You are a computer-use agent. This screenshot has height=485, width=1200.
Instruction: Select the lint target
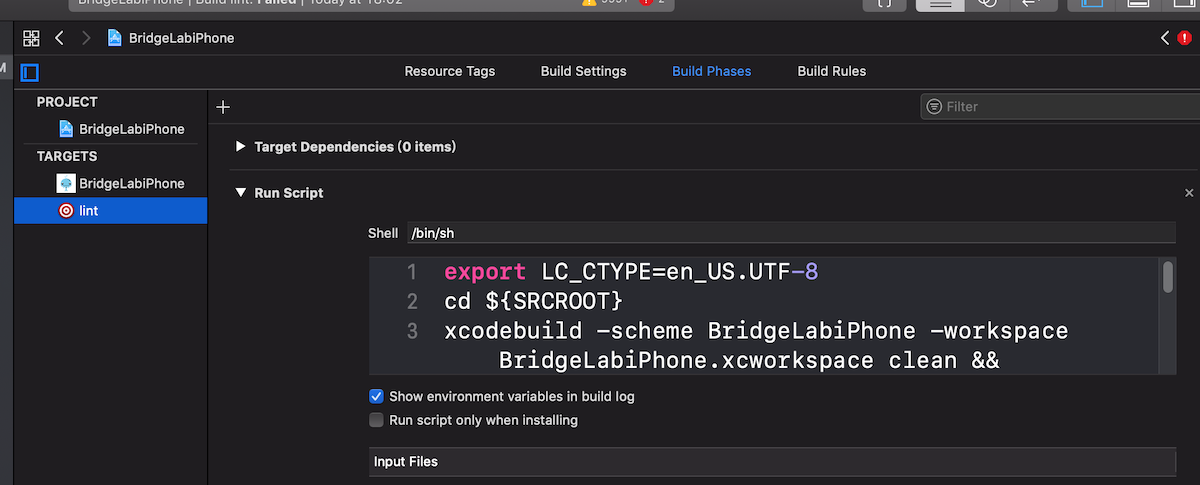click(110, 210)
